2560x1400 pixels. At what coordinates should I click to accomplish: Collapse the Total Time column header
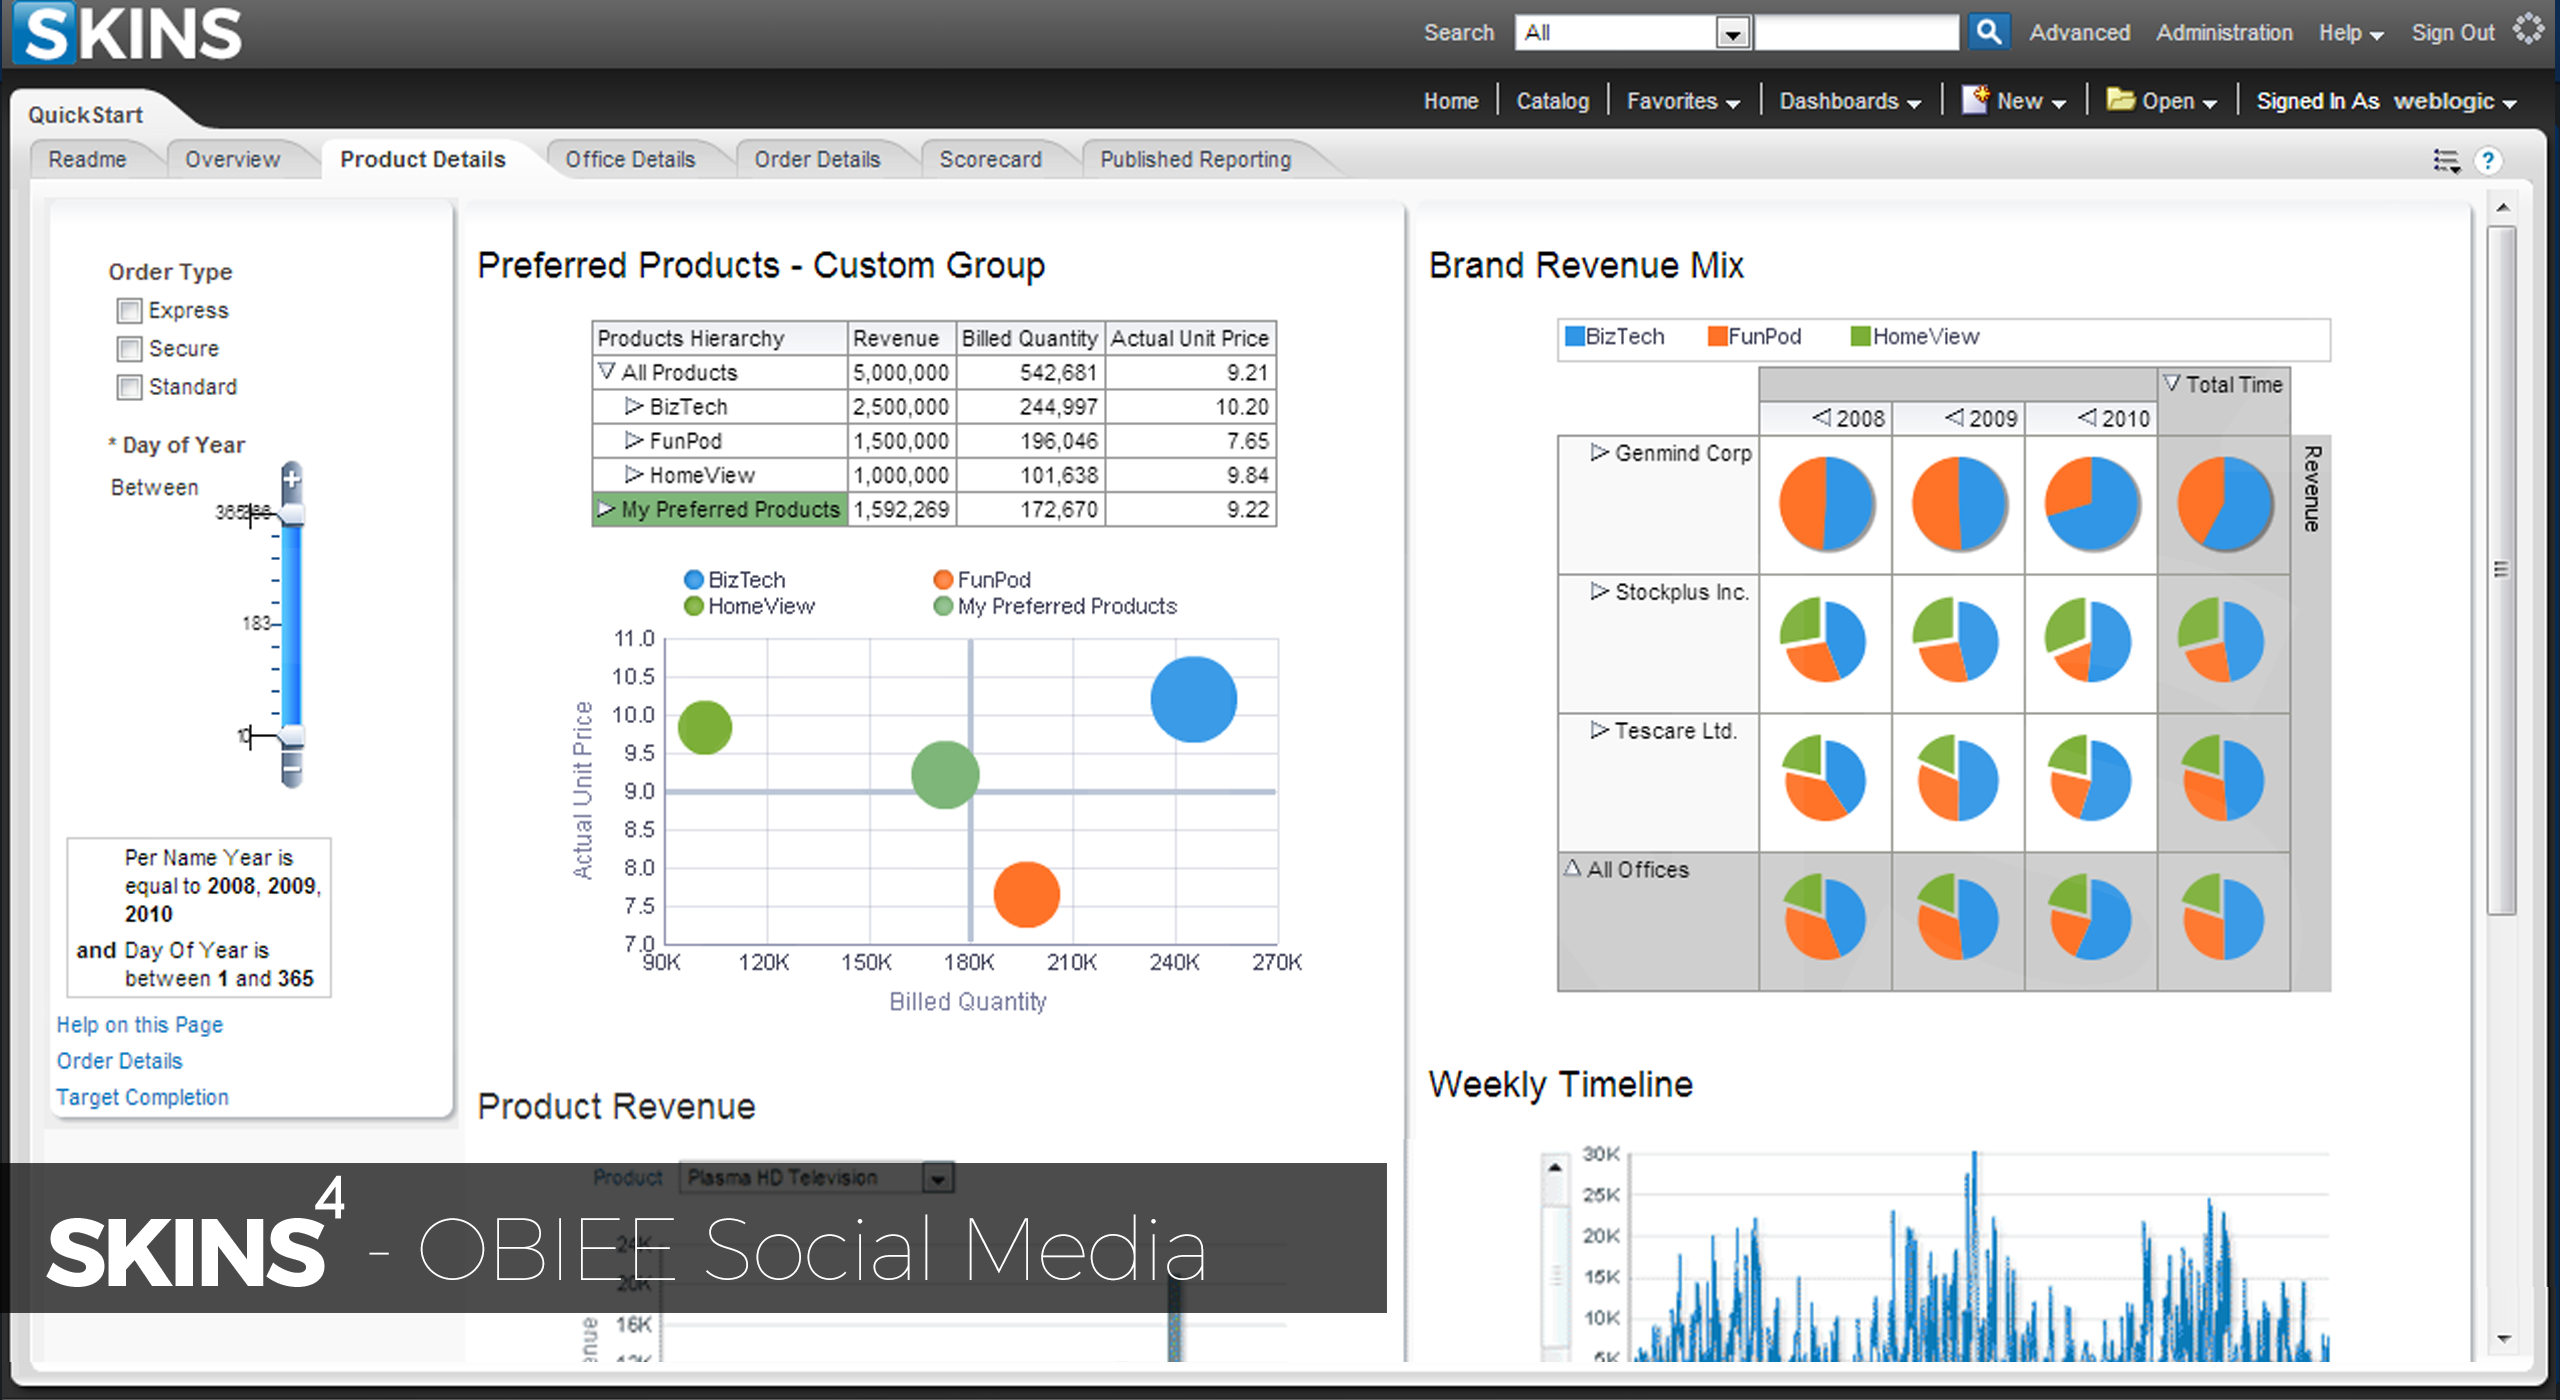click(x=2171, y=383)
